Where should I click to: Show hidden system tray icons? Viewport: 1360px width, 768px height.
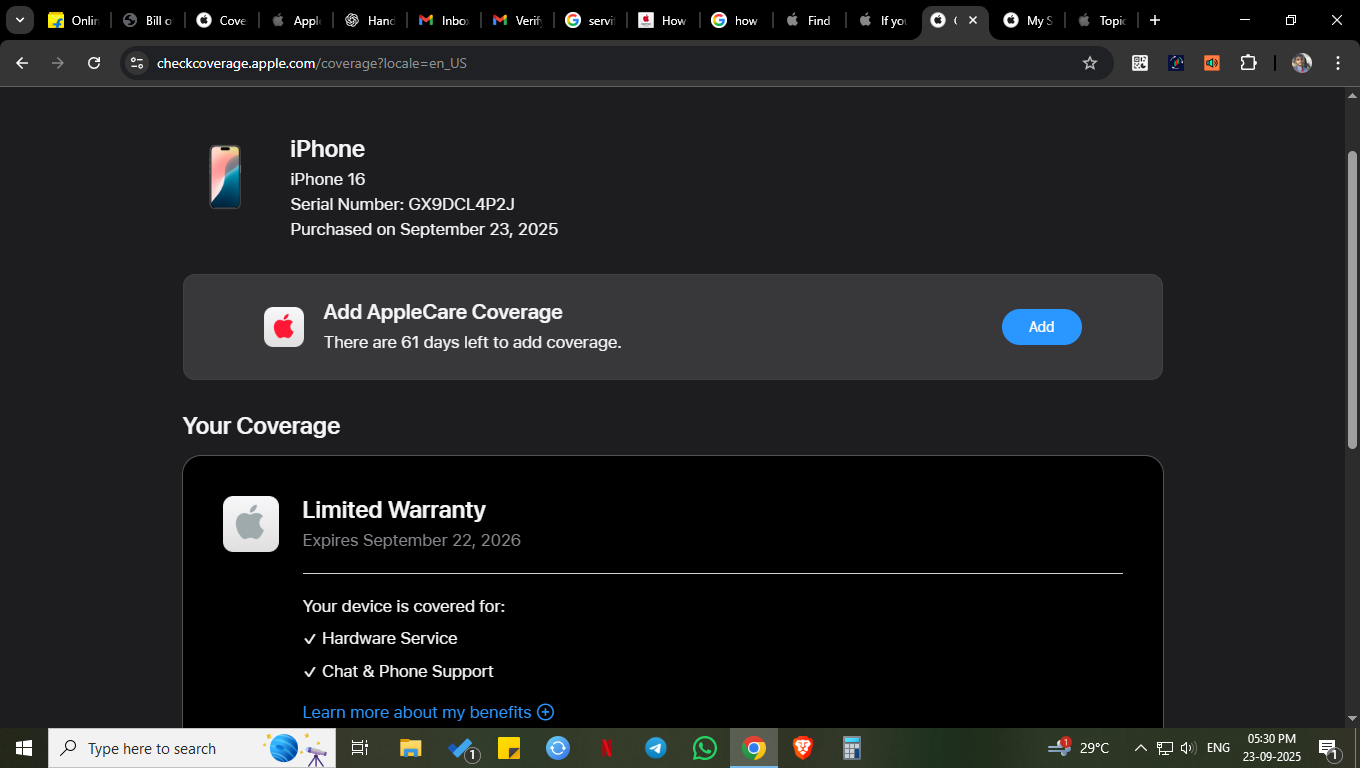click(1140, 748)
